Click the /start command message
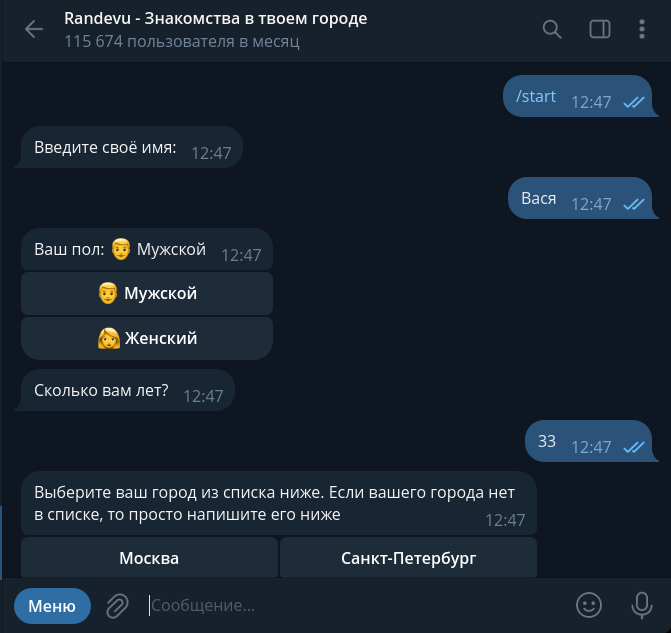Viewport: 671px width, 633px height. [x=536, y=97]
